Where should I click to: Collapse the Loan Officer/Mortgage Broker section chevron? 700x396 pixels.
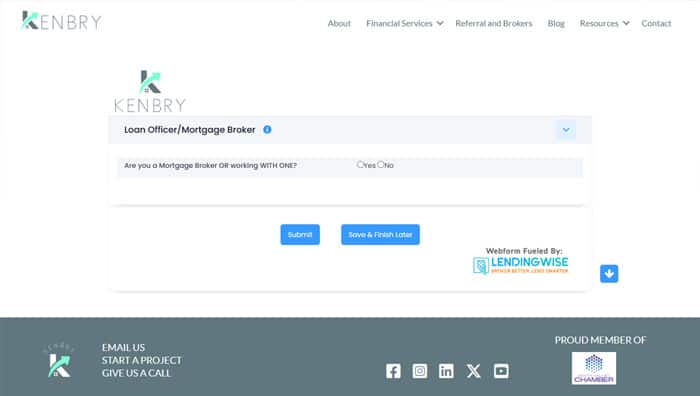566,130
